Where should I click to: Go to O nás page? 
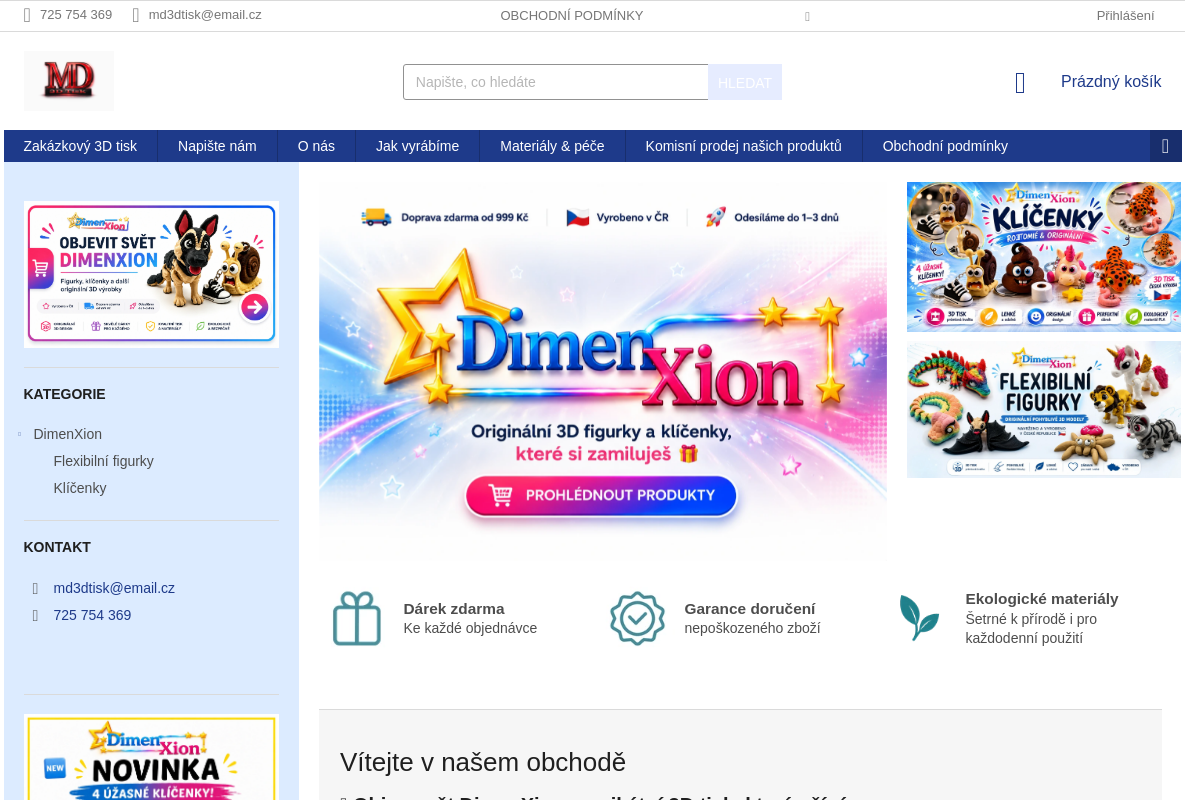316,146
